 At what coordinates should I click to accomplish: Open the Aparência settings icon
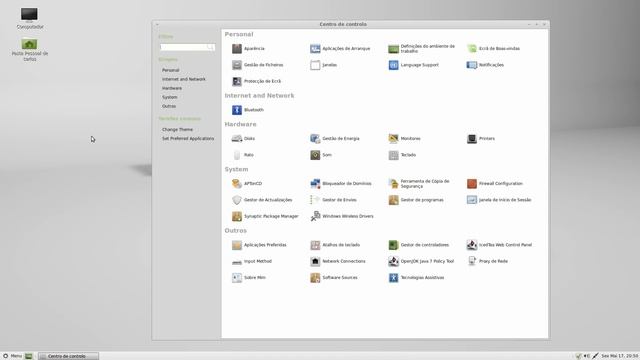248,49
